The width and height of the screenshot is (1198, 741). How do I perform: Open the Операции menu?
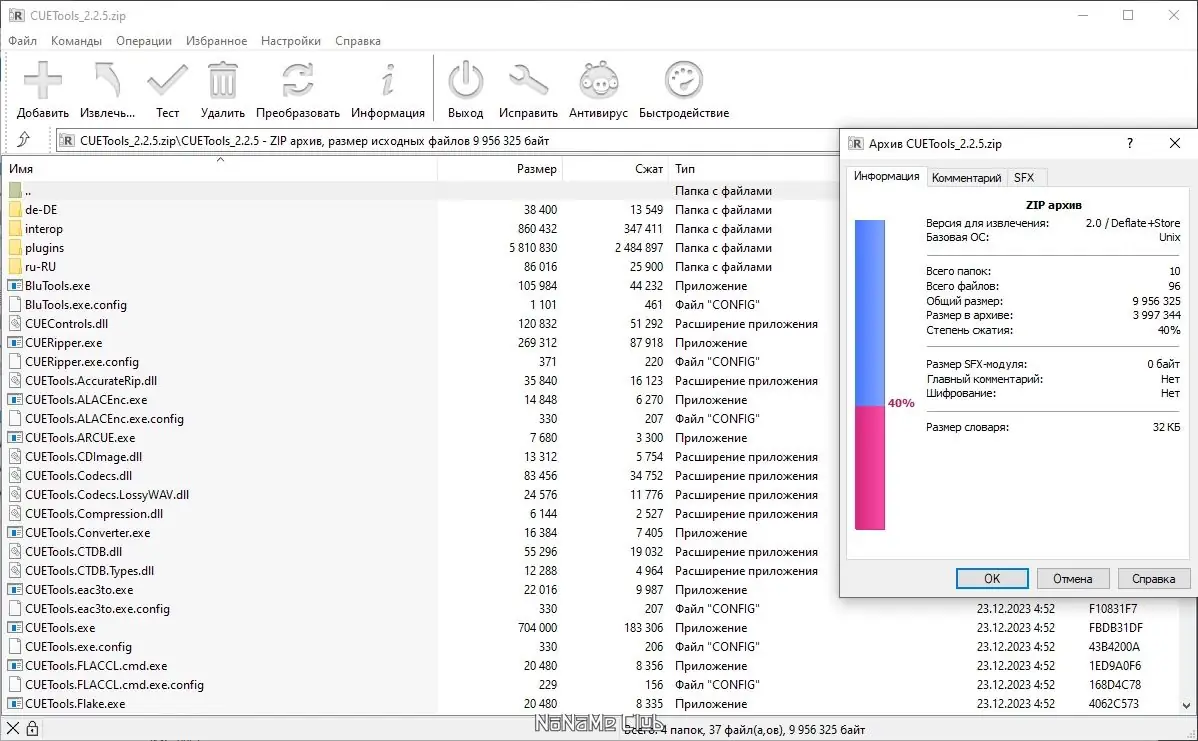tap(144, 40)
